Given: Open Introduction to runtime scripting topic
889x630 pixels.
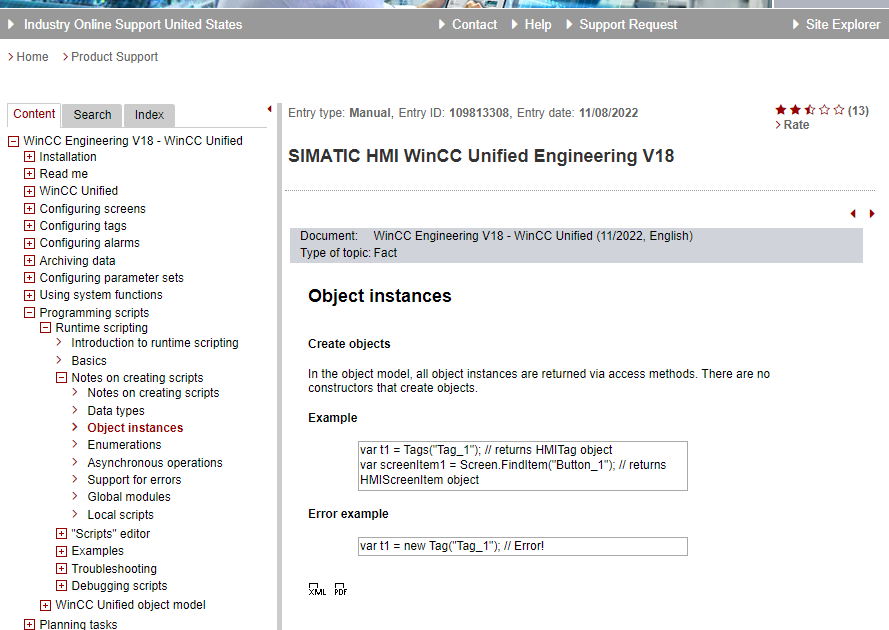Looking at the screenshot, I should [x=155, y=343].
